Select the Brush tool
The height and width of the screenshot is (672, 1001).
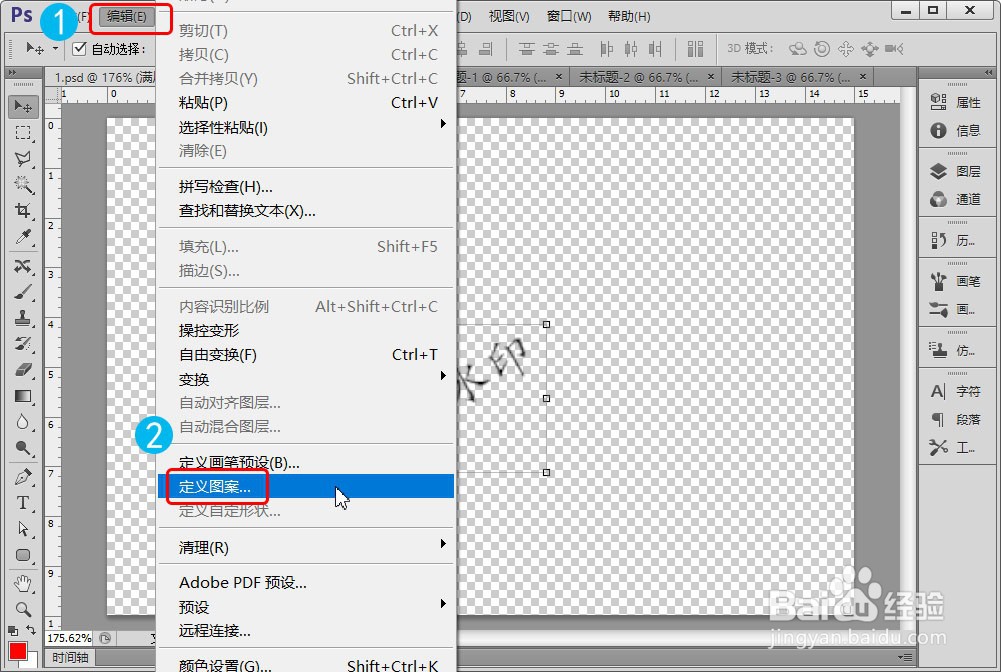click(x=23, y=292)
